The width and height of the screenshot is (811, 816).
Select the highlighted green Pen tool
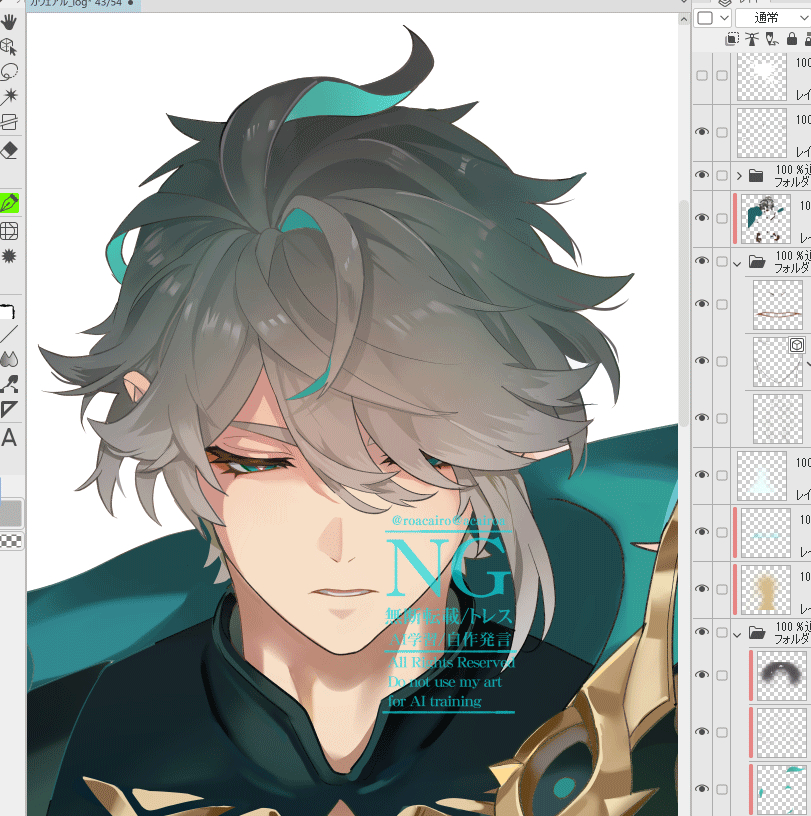point(10,203)
